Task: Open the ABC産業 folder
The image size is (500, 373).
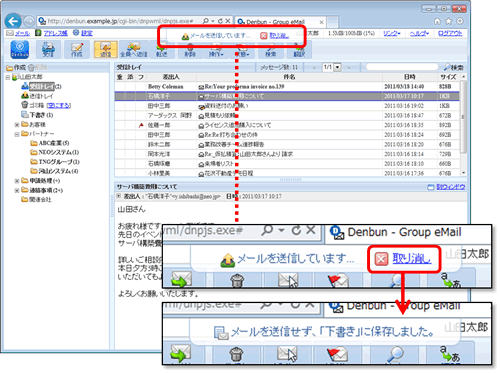Action: point(50,143)
